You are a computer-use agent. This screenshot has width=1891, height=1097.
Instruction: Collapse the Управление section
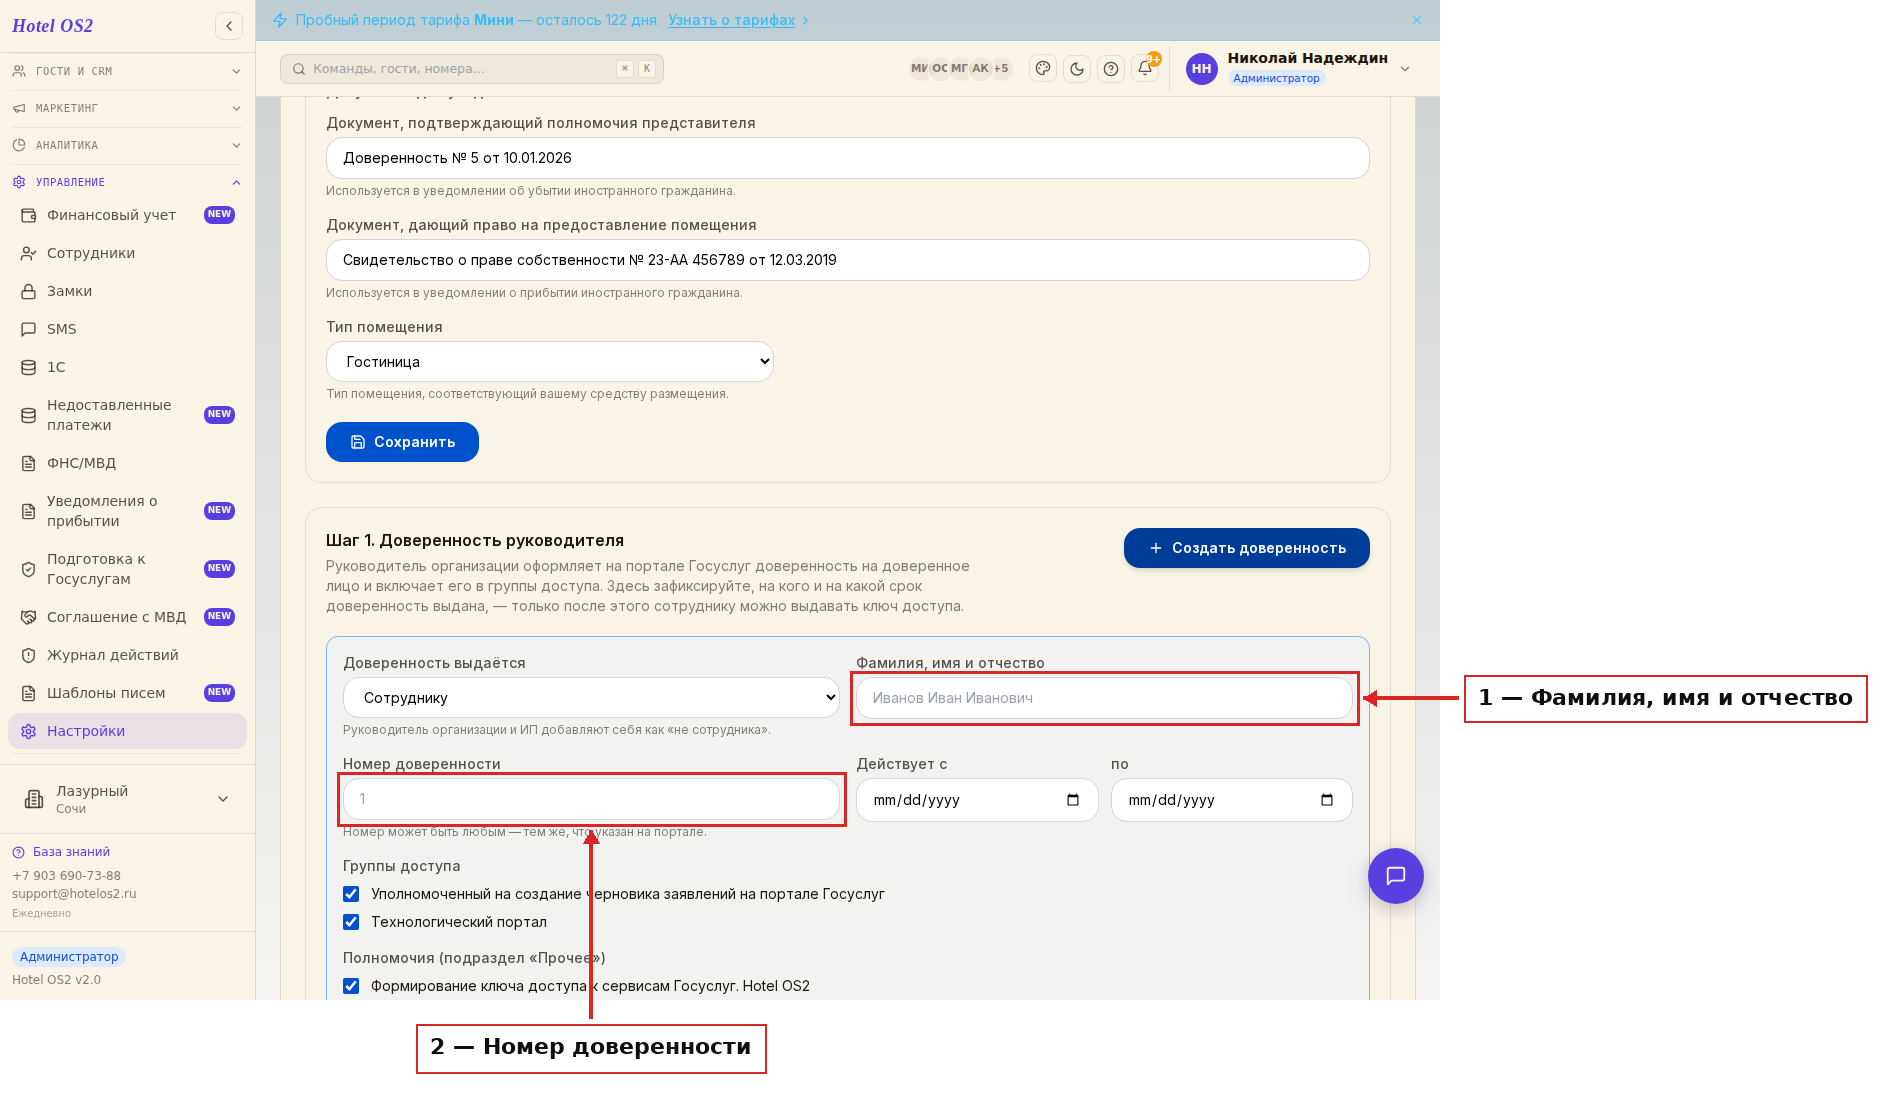[x=127, y=182]
